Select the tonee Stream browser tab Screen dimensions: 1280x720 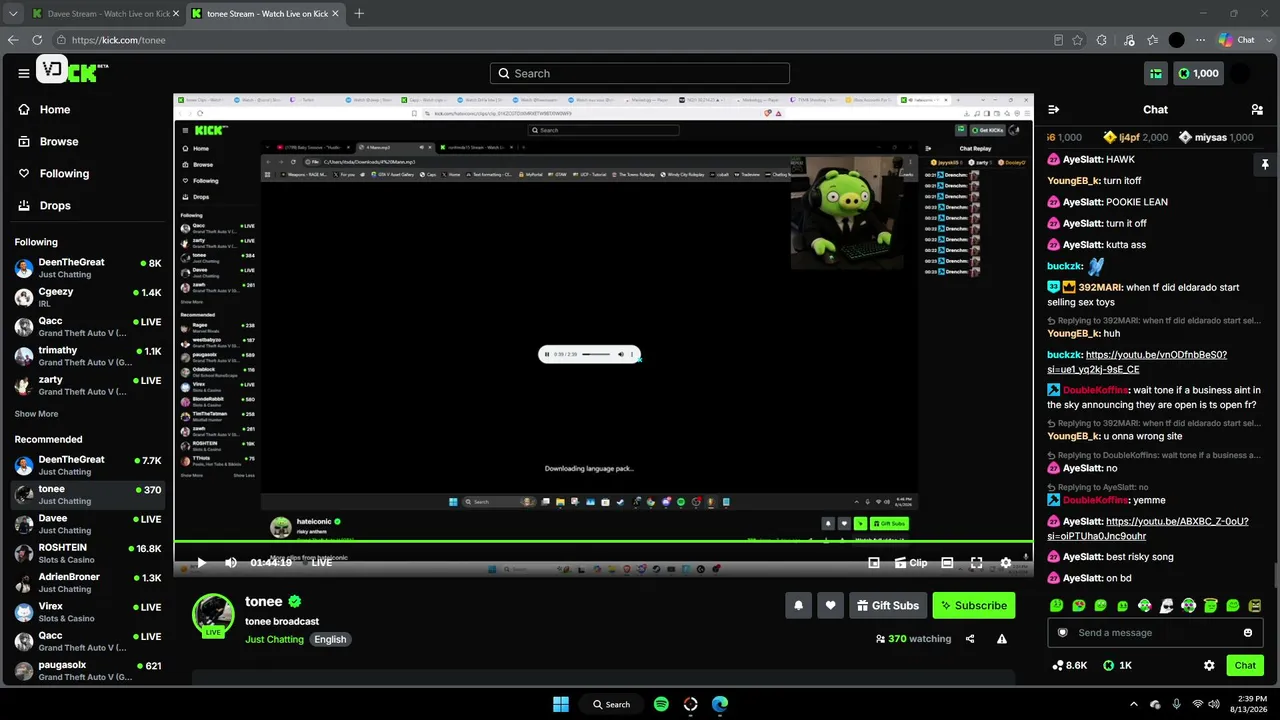[264, 14]
